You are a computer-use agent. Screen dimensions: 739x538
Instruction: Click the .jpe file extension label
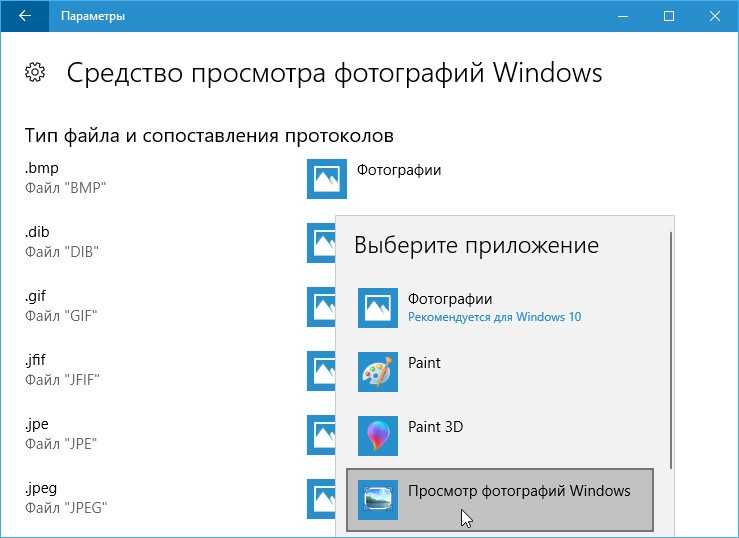(x=37, y=424)
